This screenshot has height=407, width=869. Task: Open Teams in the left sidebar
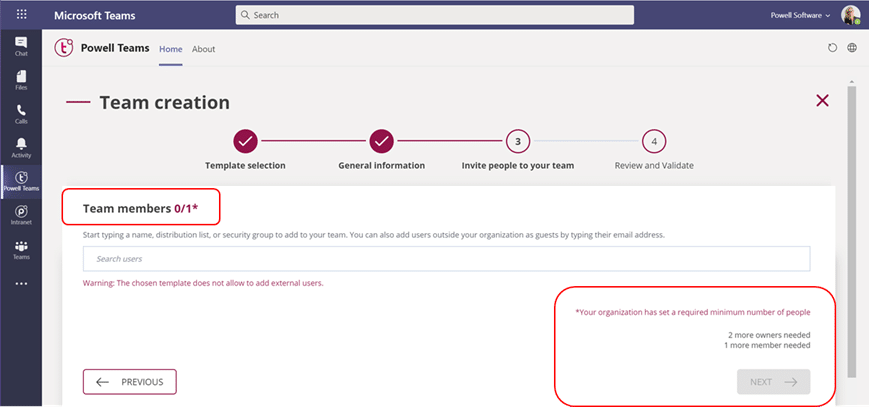(21, 250)
